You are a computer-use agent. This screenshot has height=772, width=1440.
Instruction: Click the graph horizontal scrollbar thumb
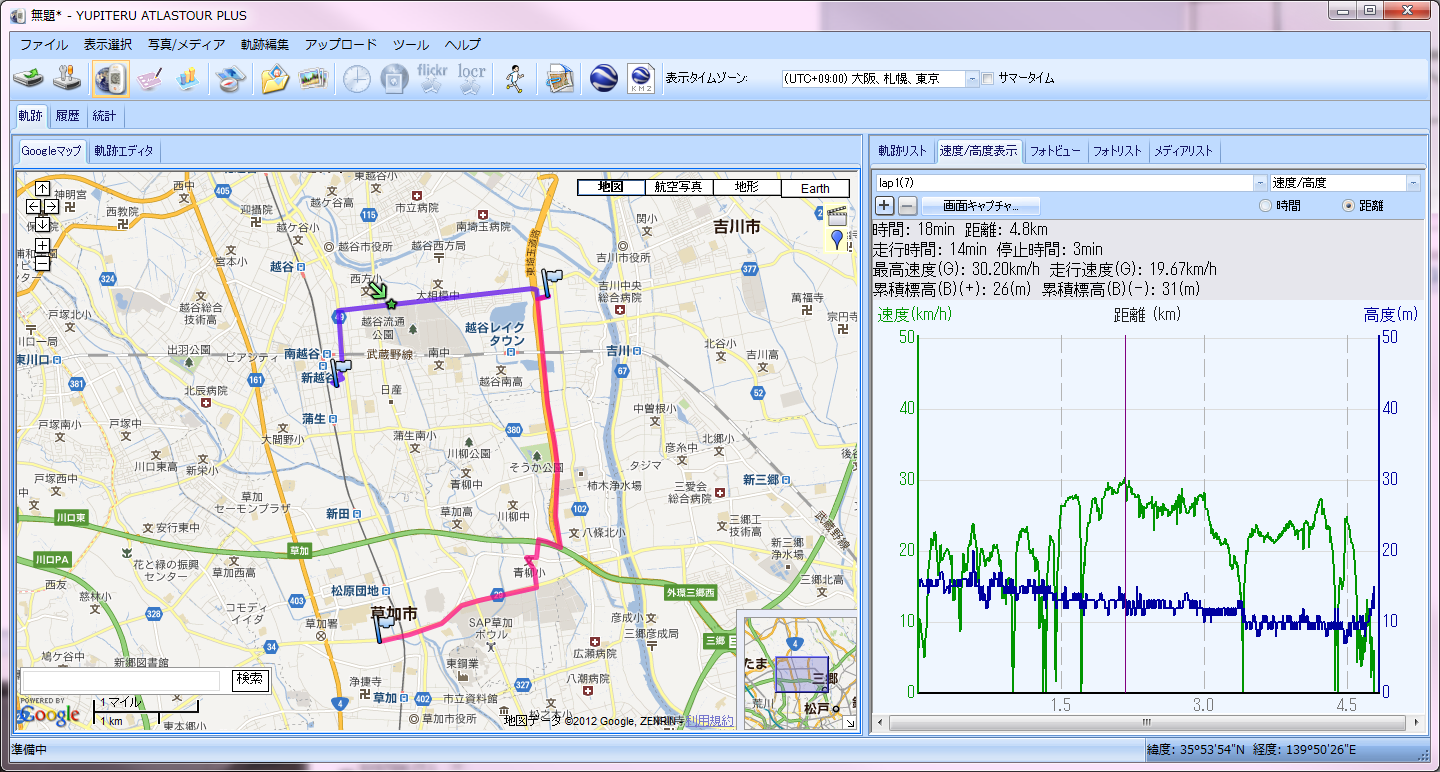click(1146, 722)
